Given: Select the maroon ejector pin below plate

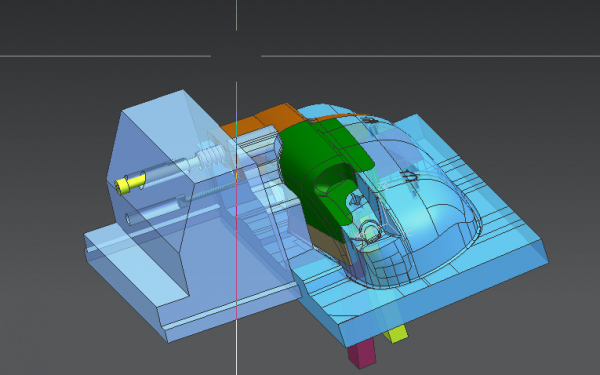Looking at the screenshot, I should click(362, 352).
